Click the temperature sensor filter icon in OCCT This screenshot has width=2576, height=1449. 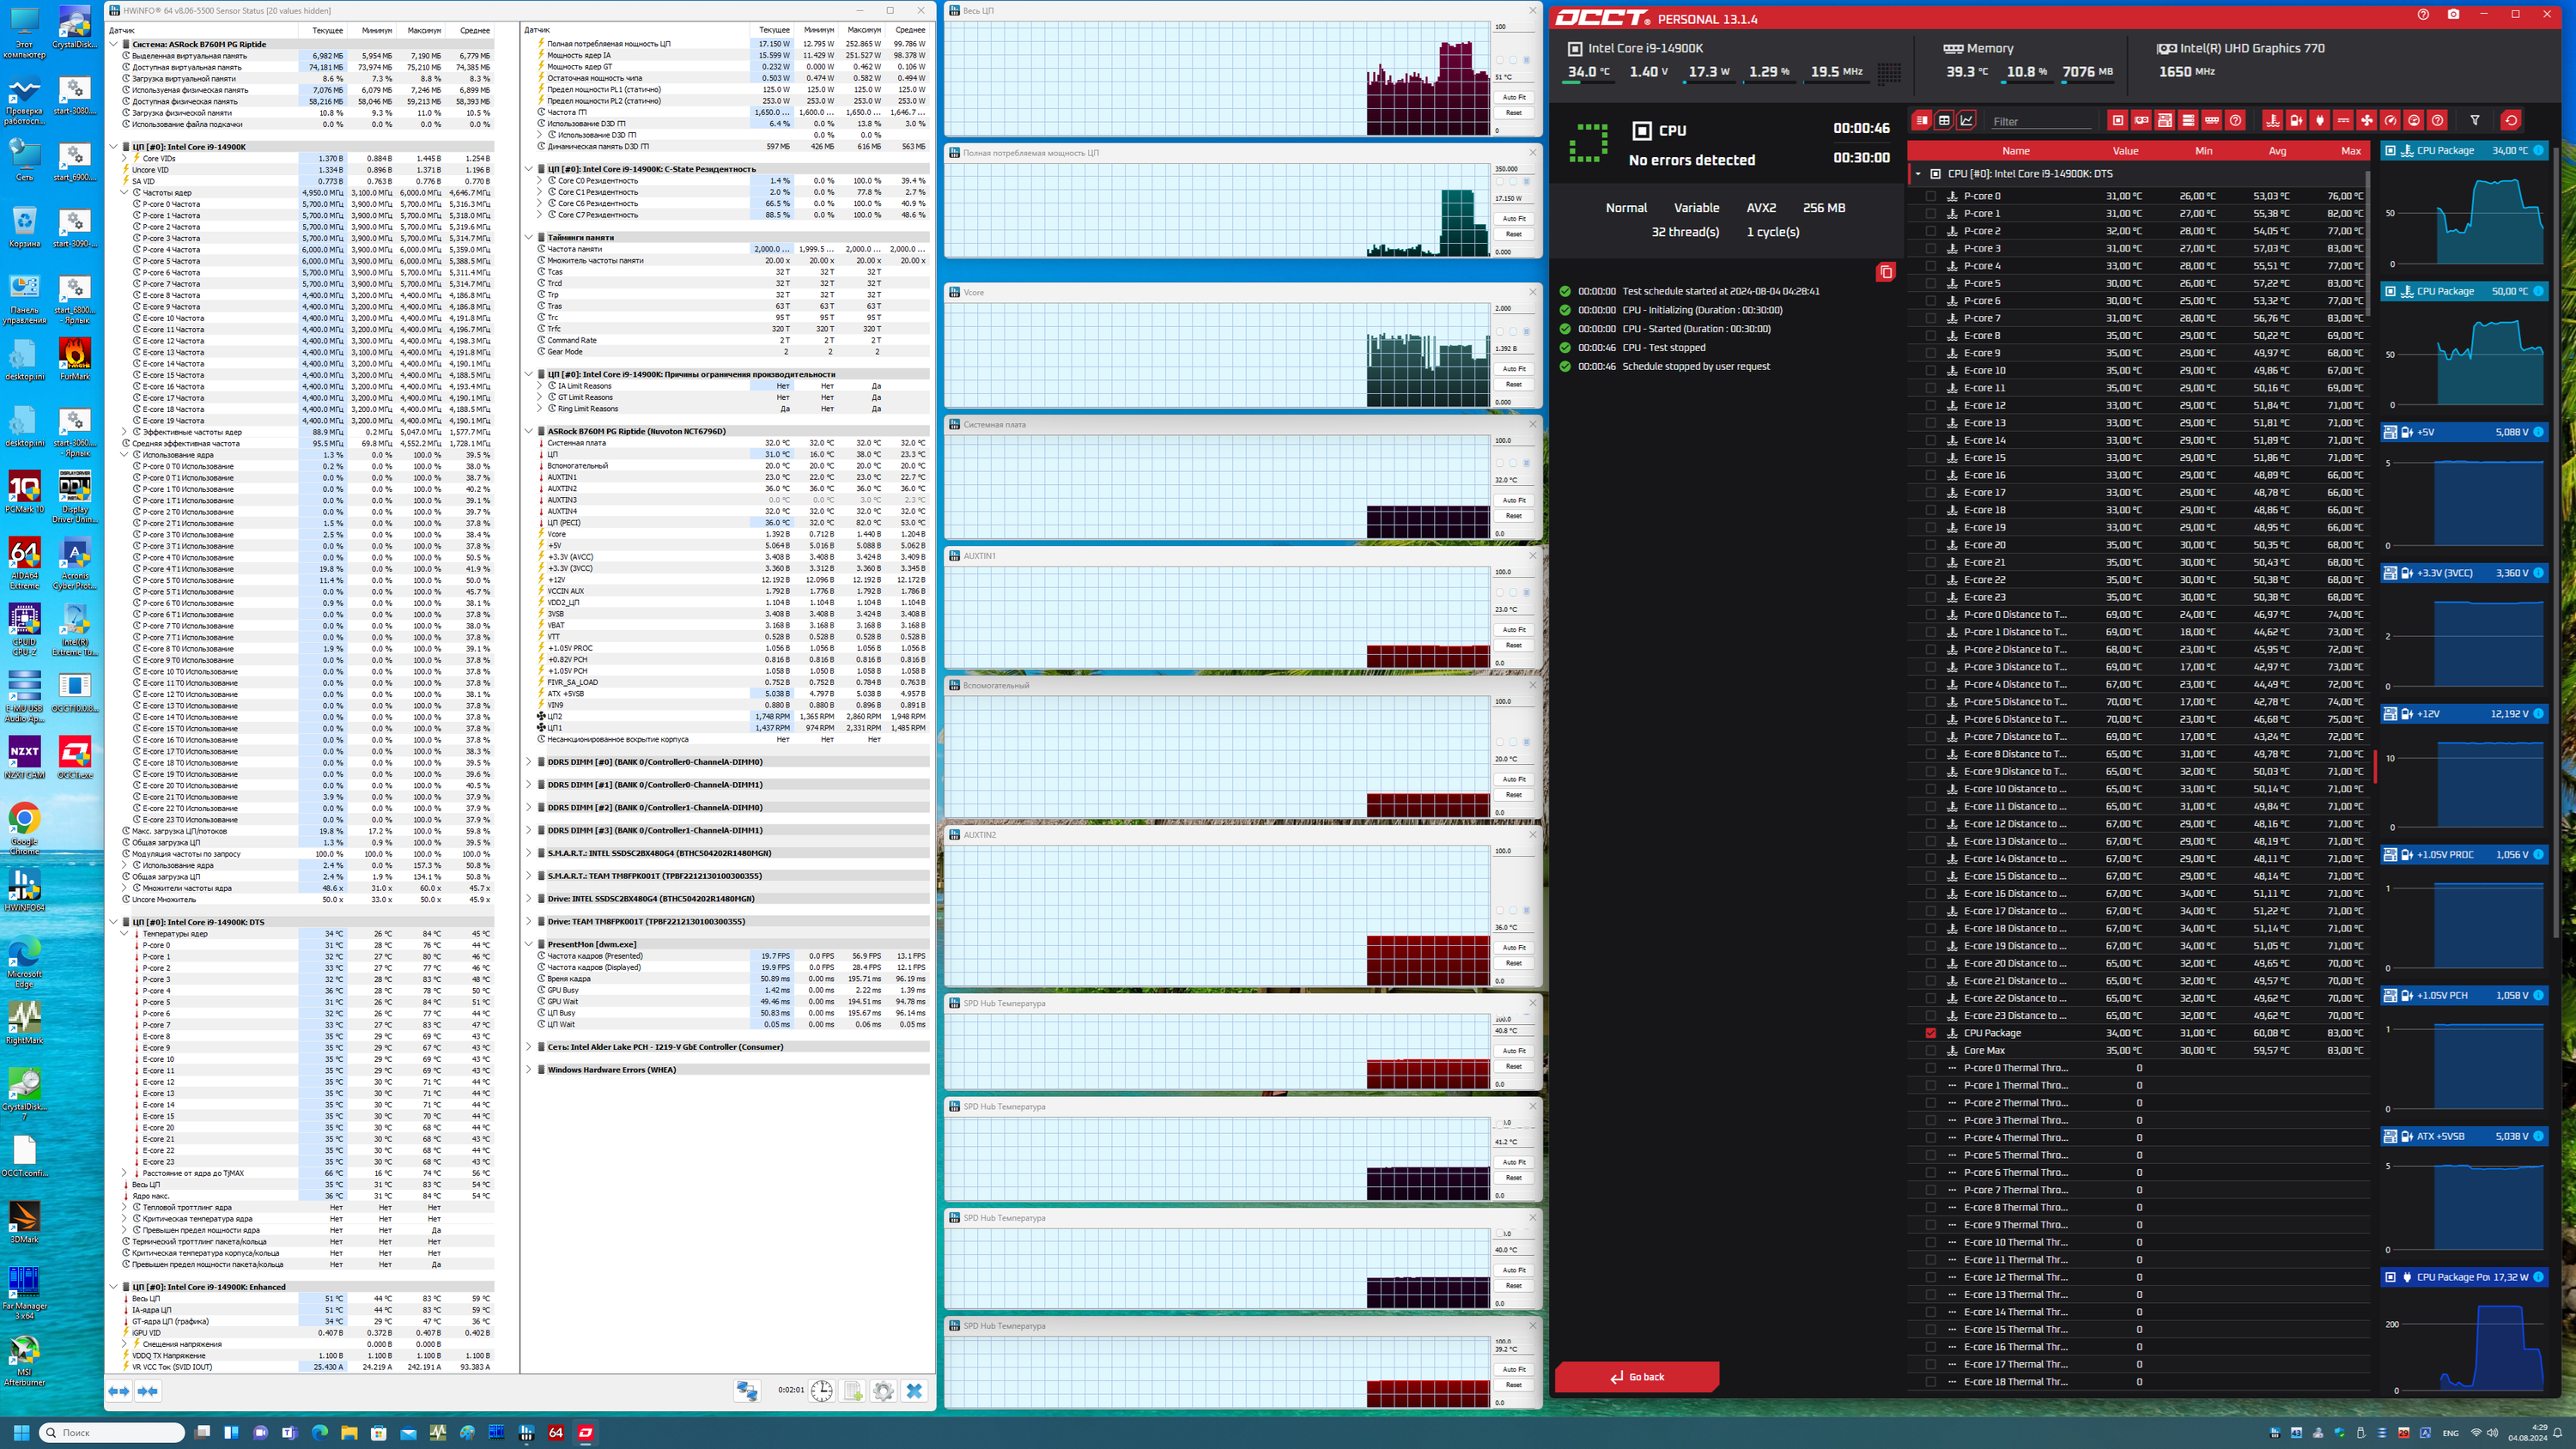(x=2273, y=120)
